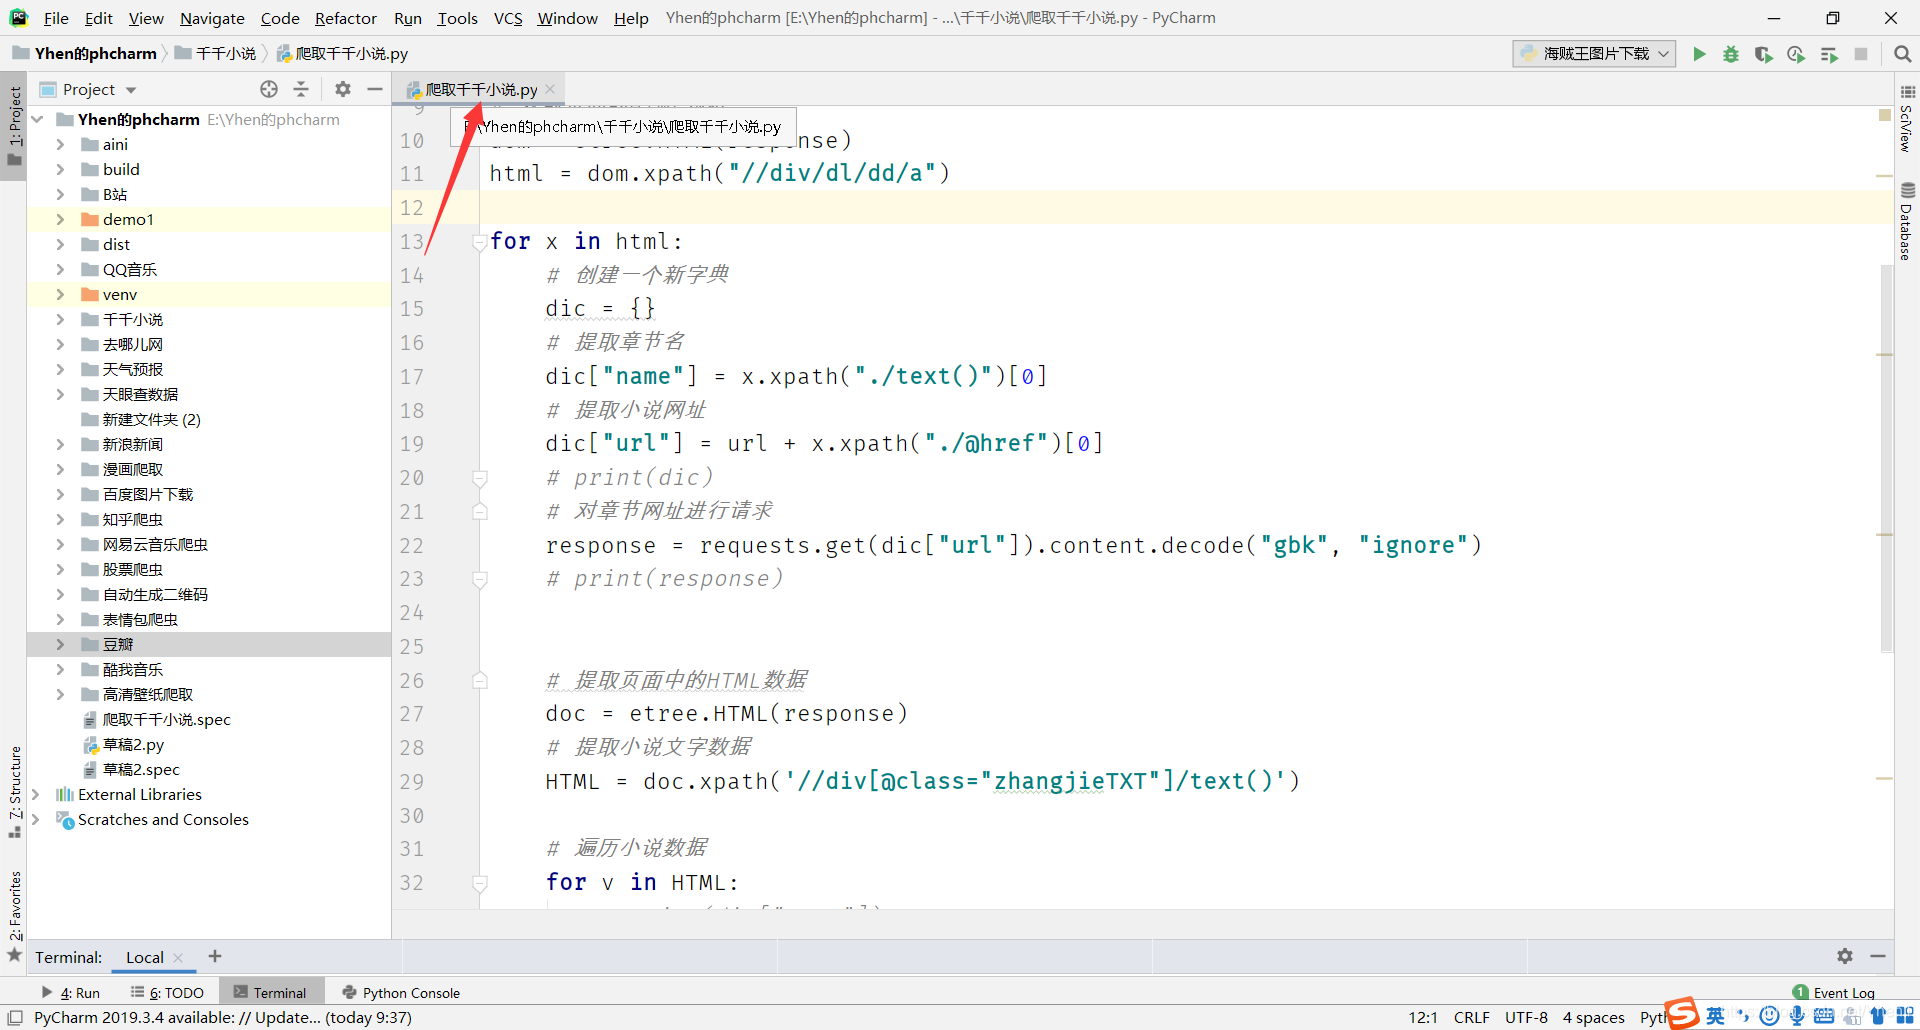This screenshot has height=1030, width=1920.
Task: Open run configuration dropdown 海贼王图片下载
Action: pyautogui.click(x=1594, y=54)
